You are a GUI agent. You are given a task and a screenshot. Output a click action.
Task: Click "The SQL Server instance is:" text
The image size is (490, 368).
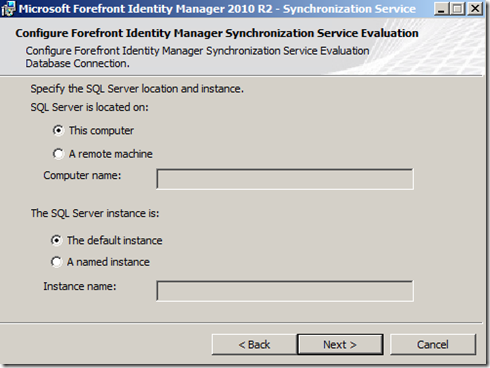[x=95, y=213]
